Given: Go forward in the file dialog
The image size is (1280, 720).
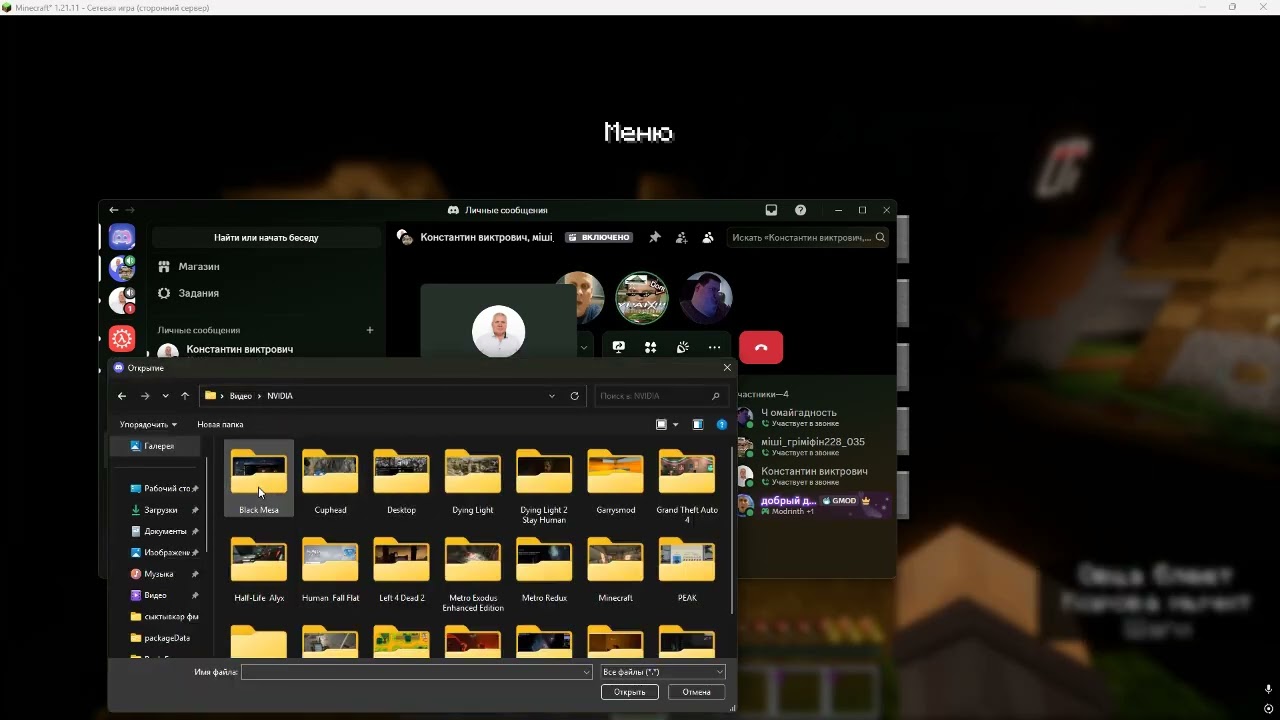Looking at the screenshot, I should point(145,396).
